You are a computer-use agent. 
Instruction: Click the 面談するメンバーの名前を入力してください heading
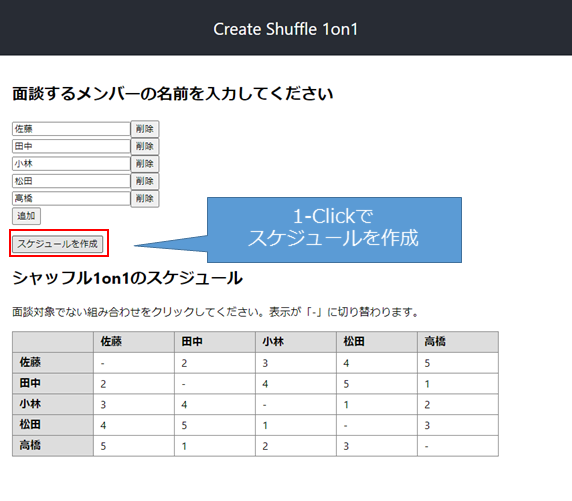pyautogui.click(x=173, y=94)
